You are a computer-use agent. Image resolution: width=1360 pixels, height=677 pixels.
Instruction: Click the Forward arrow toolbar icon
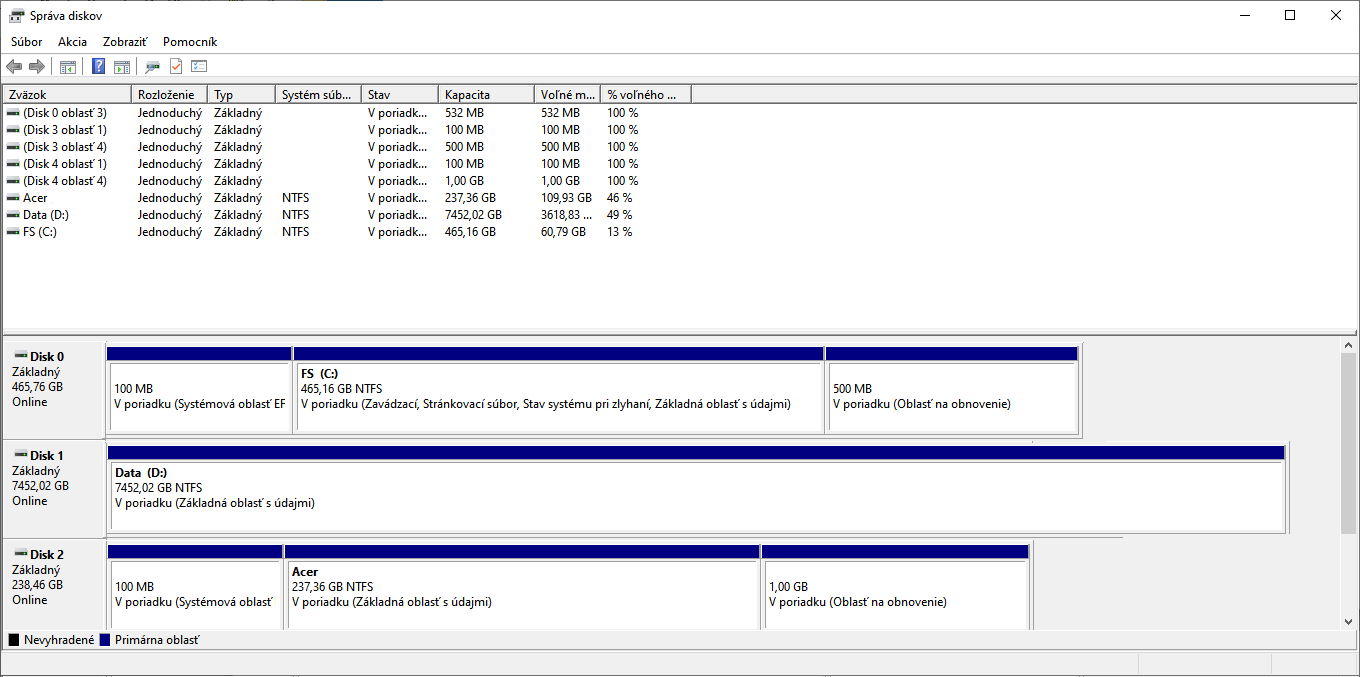[x=37, y=67]
